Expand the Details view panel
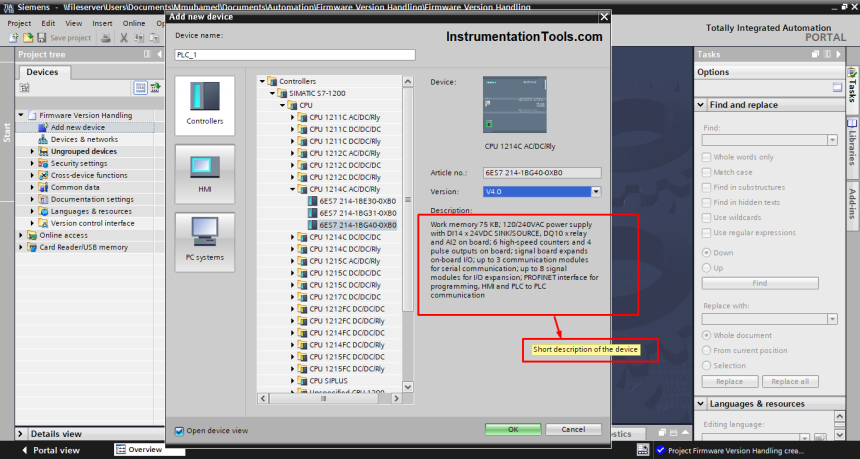 [x=20, y=434]
